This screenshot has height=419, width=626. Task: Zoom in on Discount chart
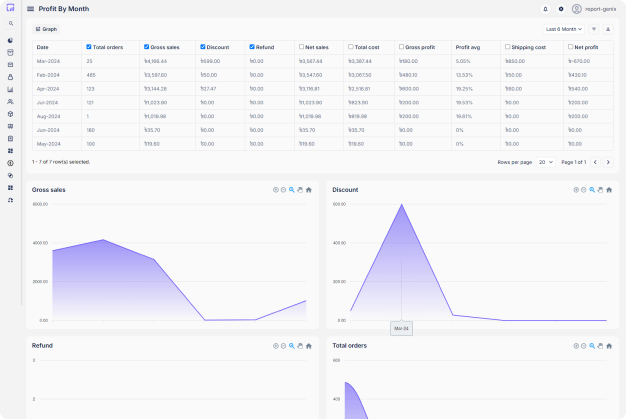[576, 190]
